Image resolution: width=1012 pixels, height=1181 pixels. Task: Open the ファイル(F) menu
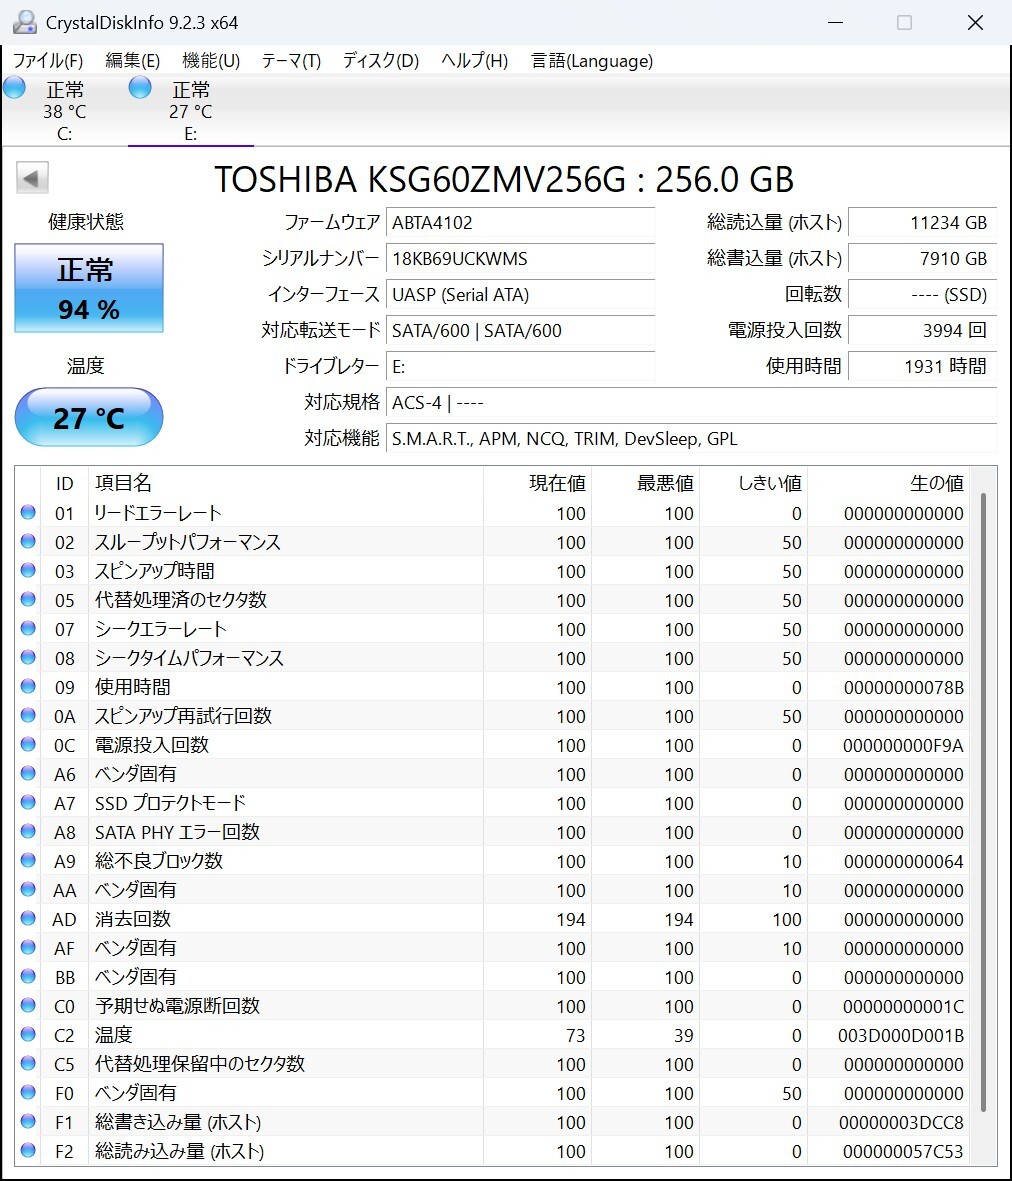coord(47,60)
